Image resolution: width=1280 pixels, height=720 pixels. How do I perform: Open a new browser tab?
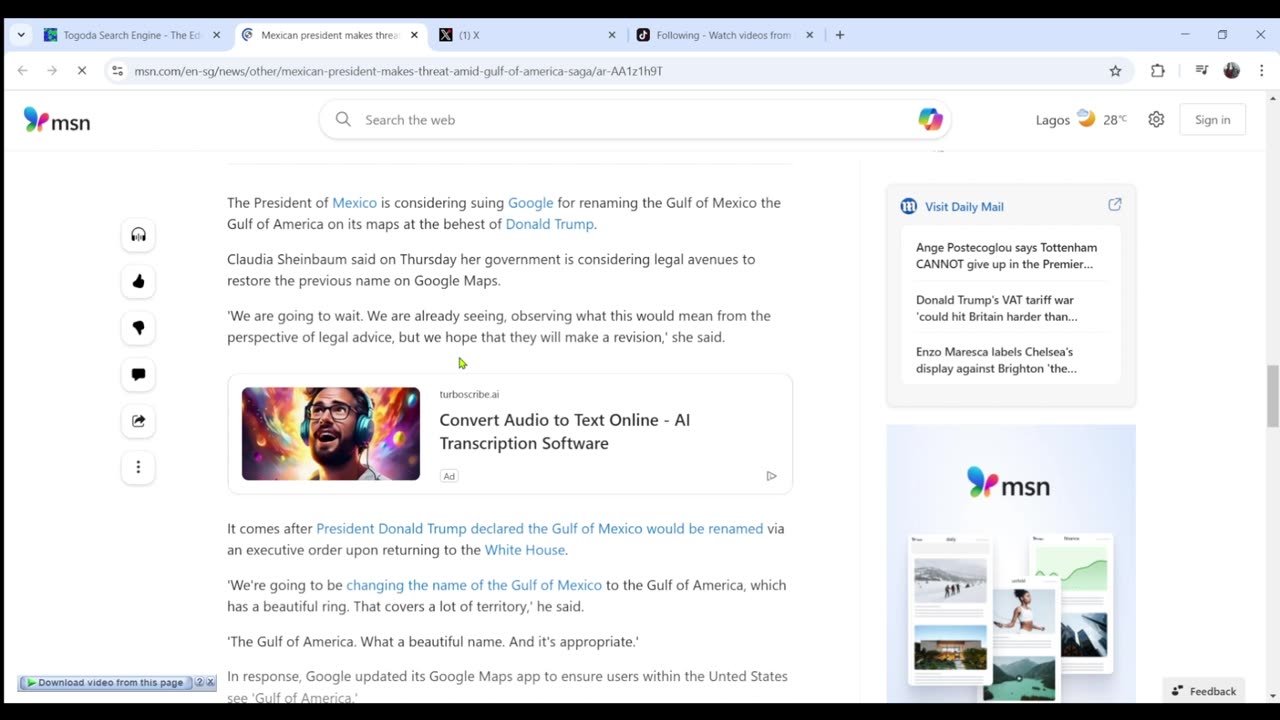pyautogui.click(x=840, y=35)
